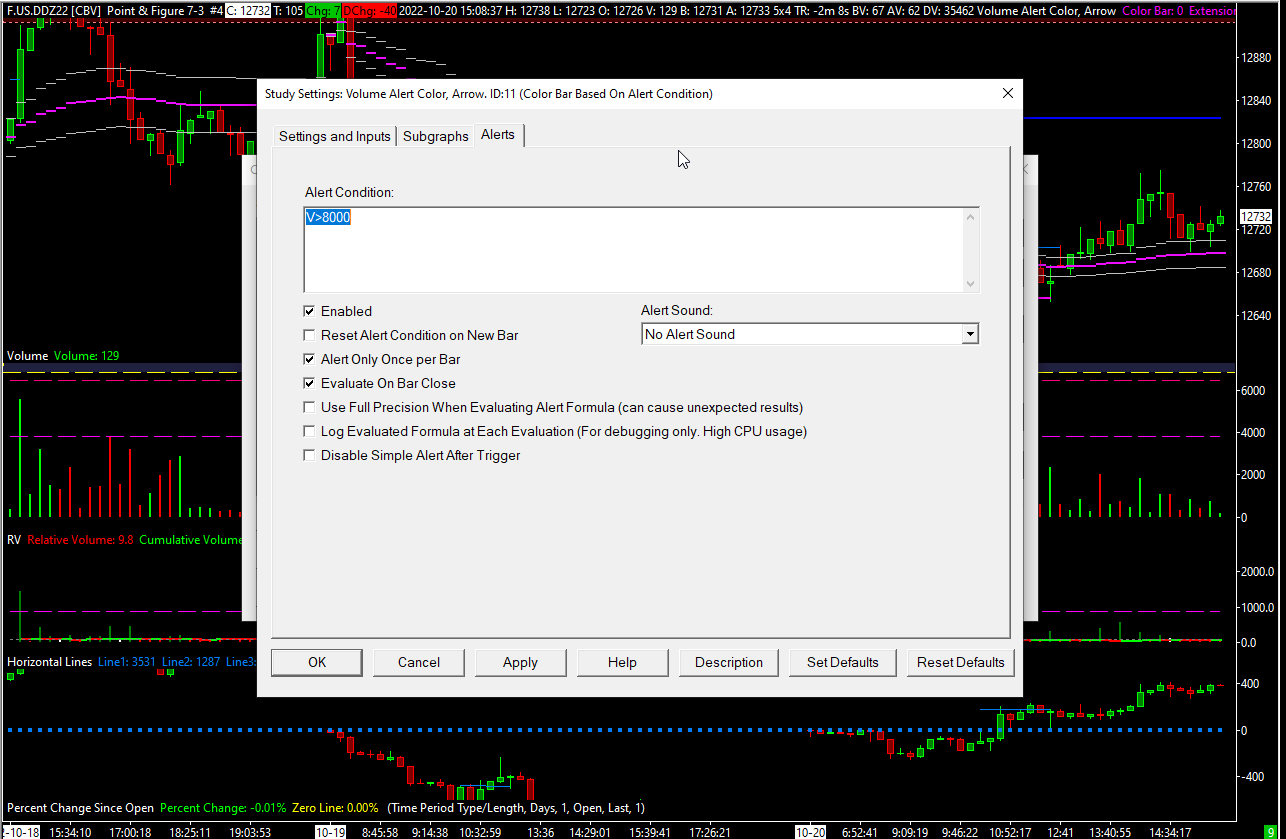
Task: Toggle Evaluate On Bar Close checkbox
Action: coord(310,383)
